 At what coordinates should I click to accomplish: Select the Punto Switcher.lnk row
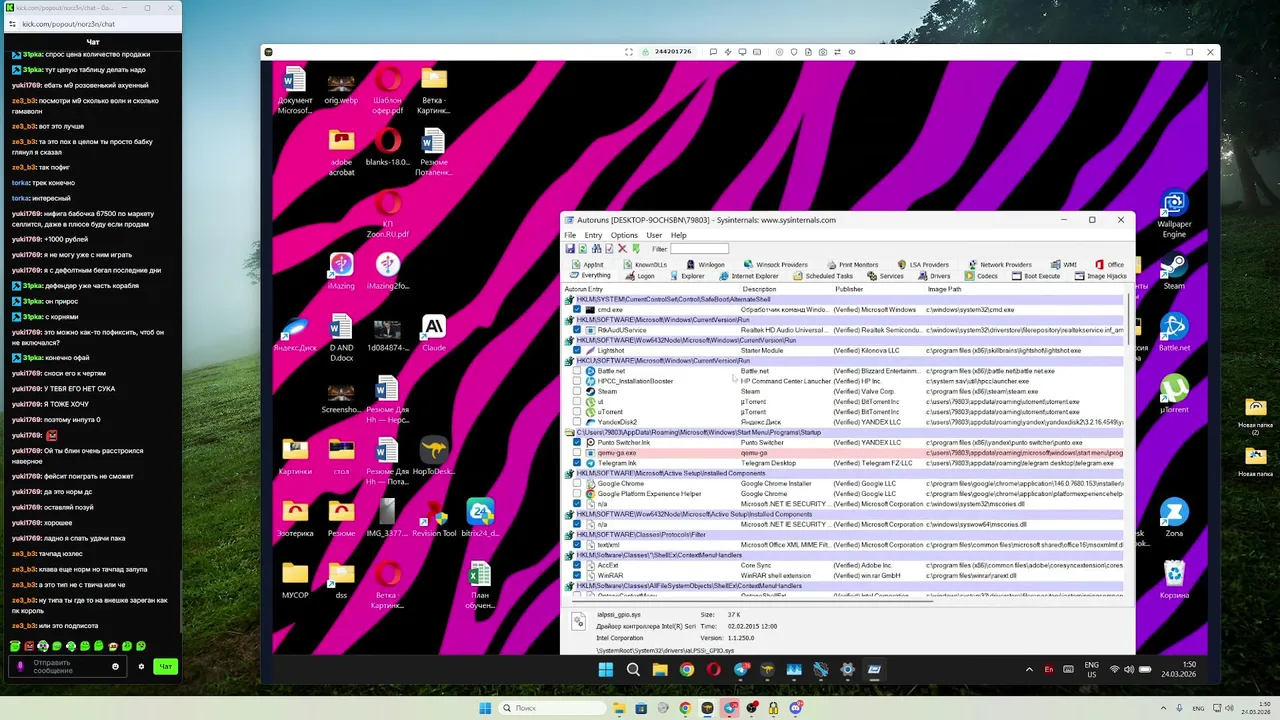click(845, 443)
